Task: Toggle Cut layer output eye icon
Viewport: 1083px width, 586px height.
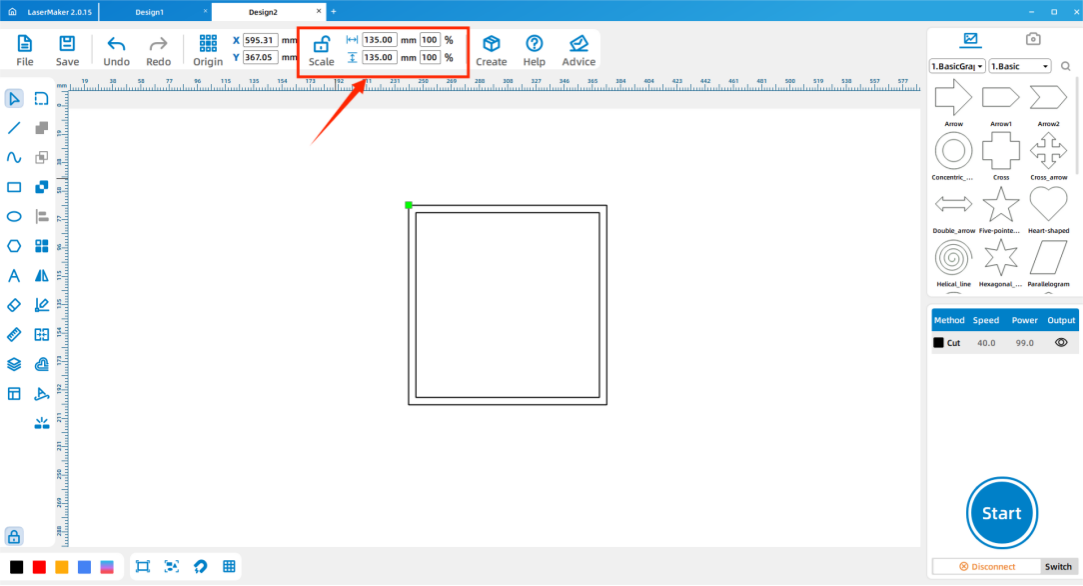Action: [1061, 343]
